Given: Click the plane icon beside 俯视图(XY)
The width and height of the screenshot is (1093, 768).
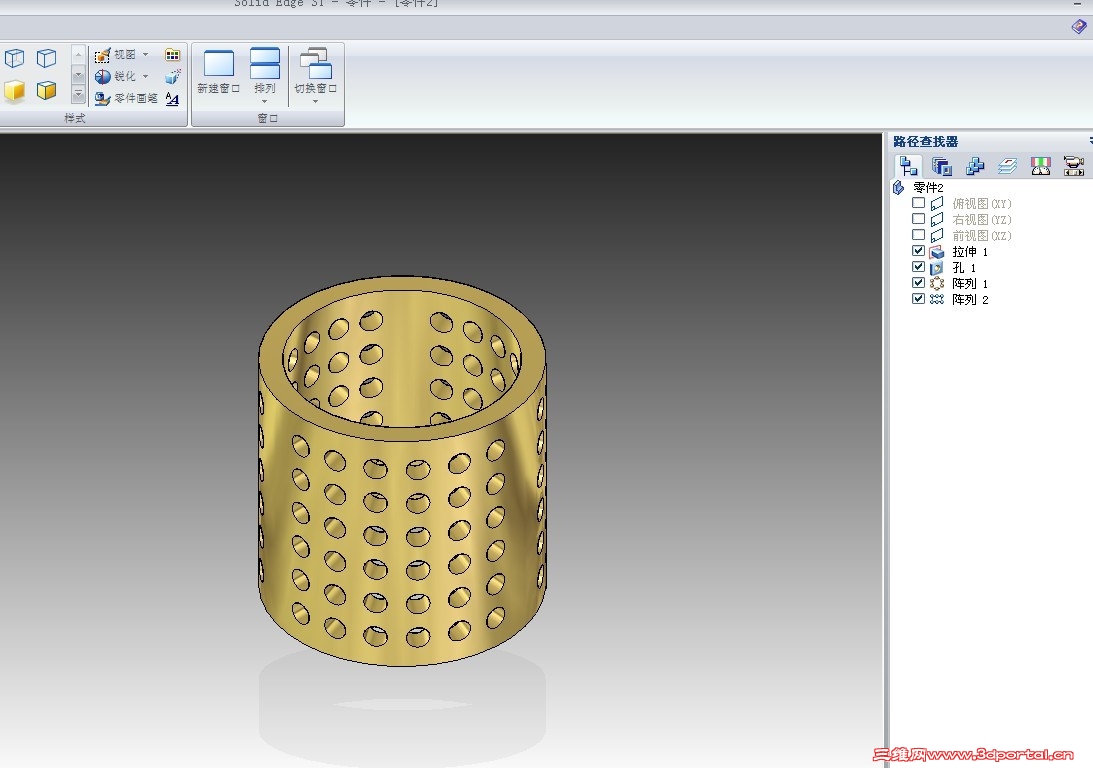Looking at the screenshot, I should [937, 203].
